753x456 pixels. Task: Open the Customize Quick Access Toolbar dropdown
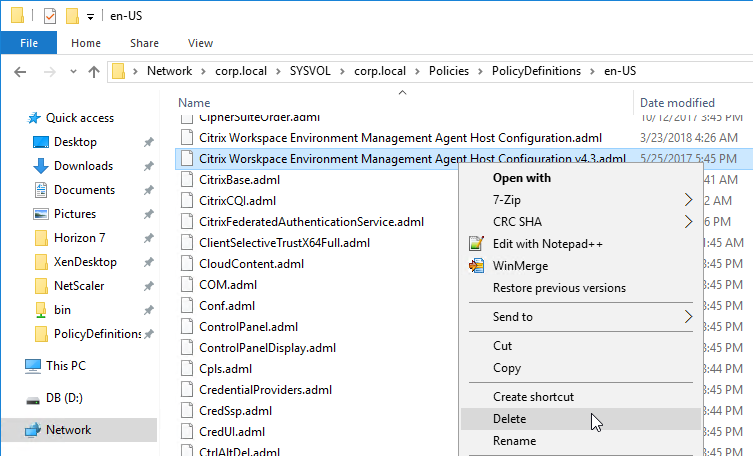[90, 17]
